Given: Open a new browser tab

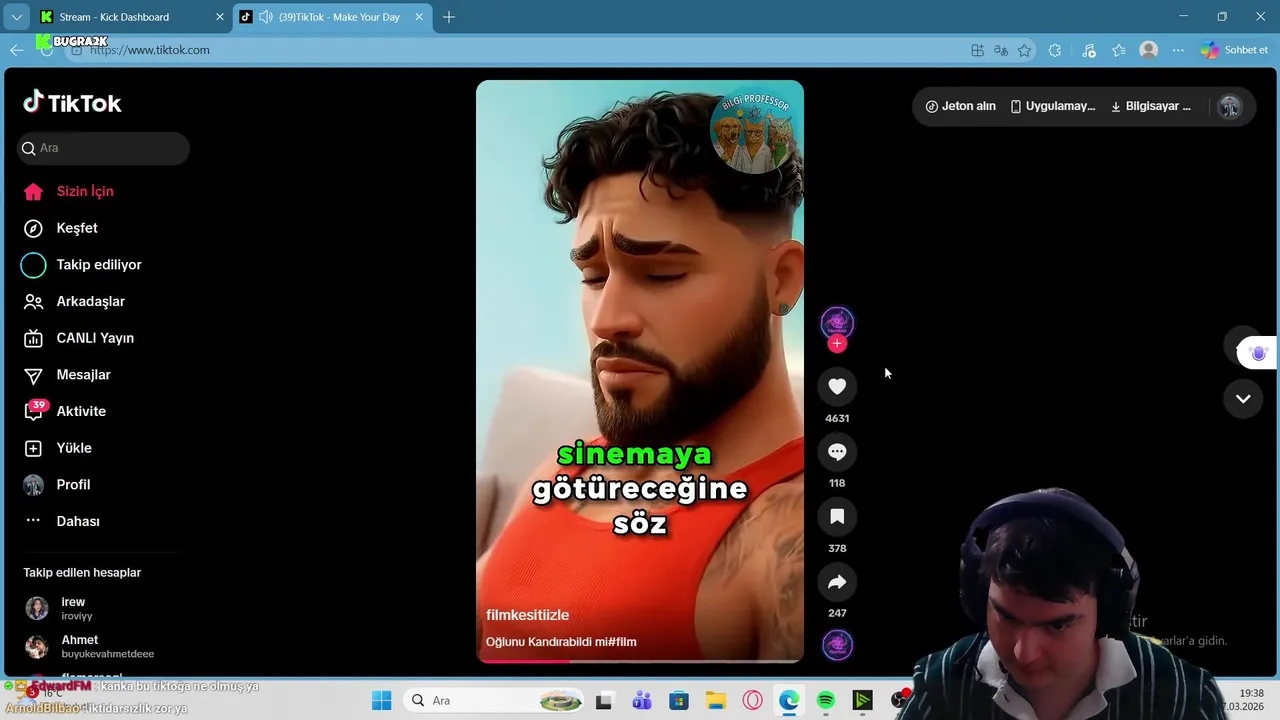Looking at the screenshot, I should 449,17.
